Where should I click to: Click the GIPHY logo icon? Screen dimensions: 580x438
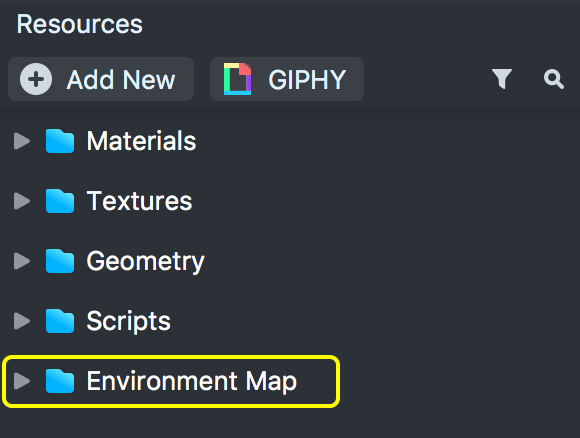[237, 79]
